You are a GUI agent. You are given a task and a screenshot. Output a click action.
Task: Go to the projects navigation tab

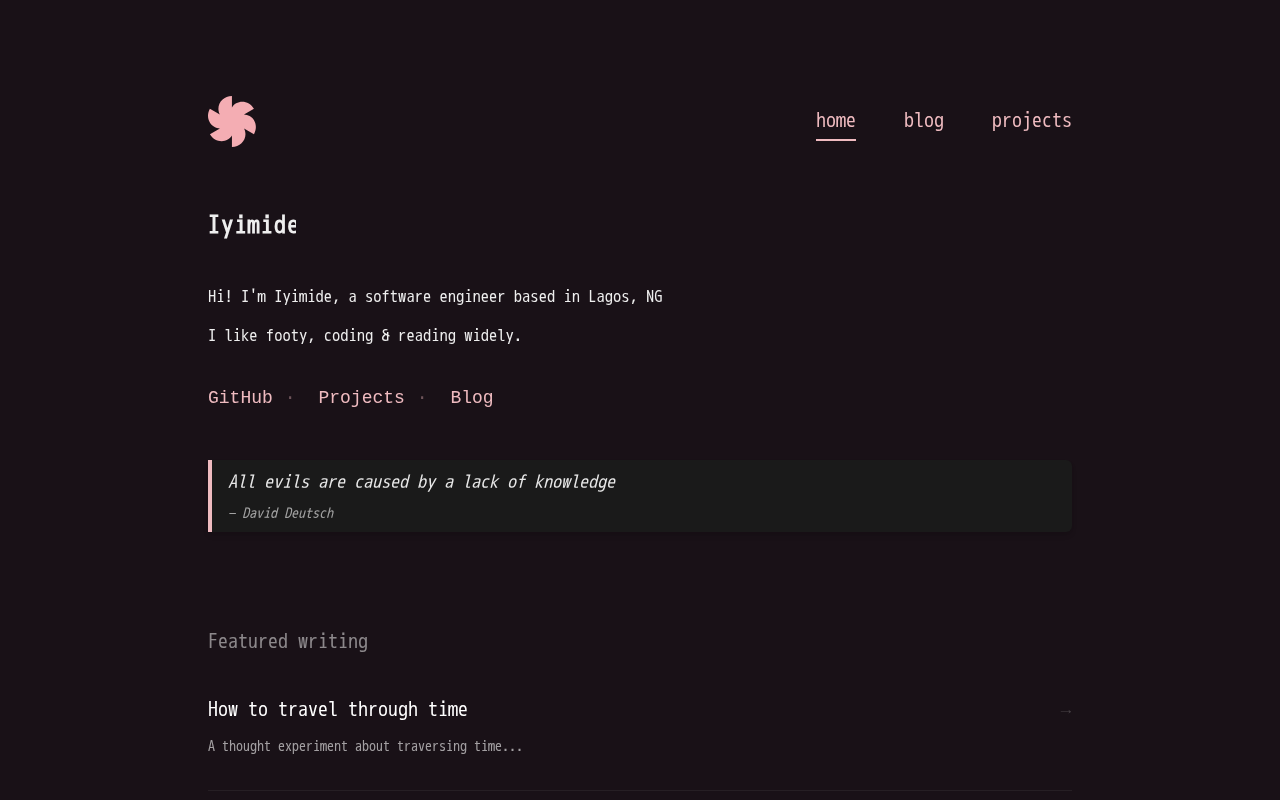pyautogui.click(x=1031, y=121)
